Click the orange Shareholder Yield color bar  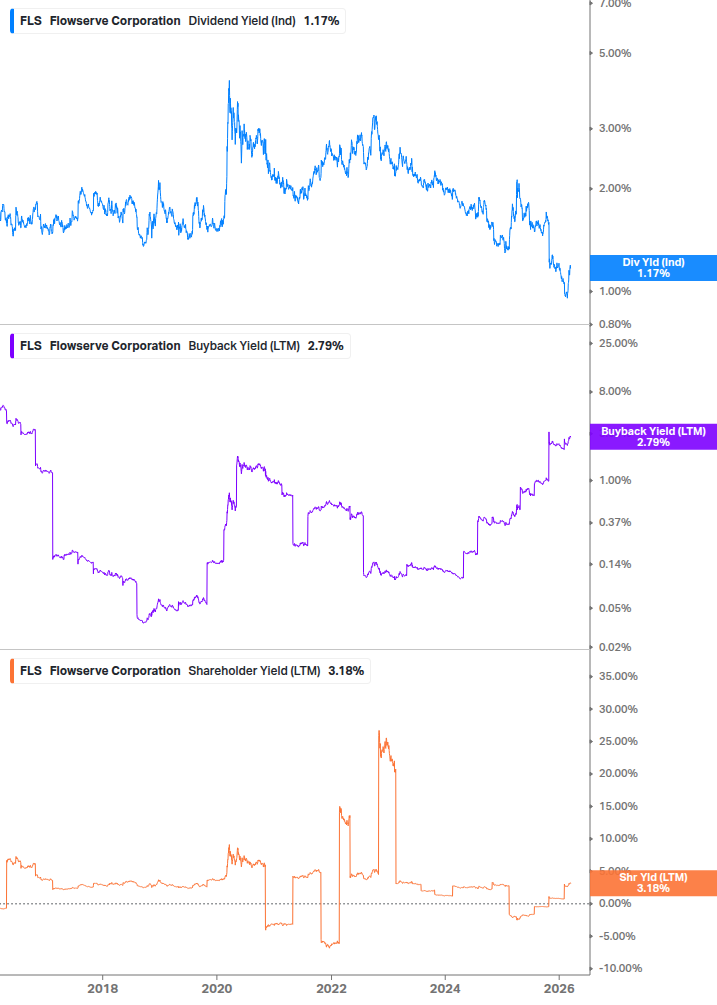click(12, 671)
